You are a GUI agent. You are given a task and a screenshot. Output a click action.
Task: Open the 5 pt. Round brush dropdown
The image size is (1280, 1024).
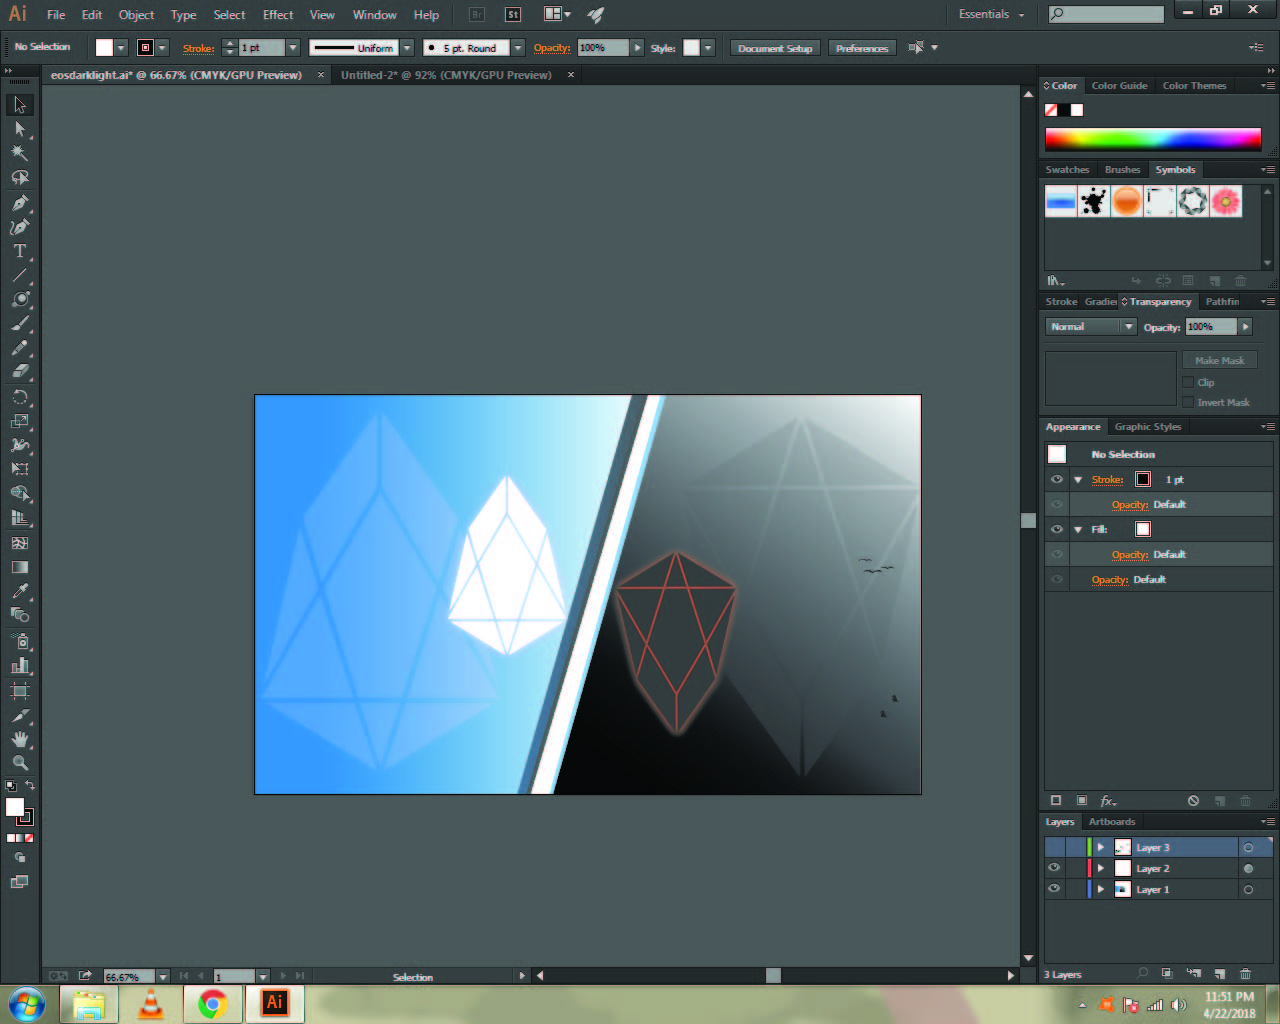[518, 48]
